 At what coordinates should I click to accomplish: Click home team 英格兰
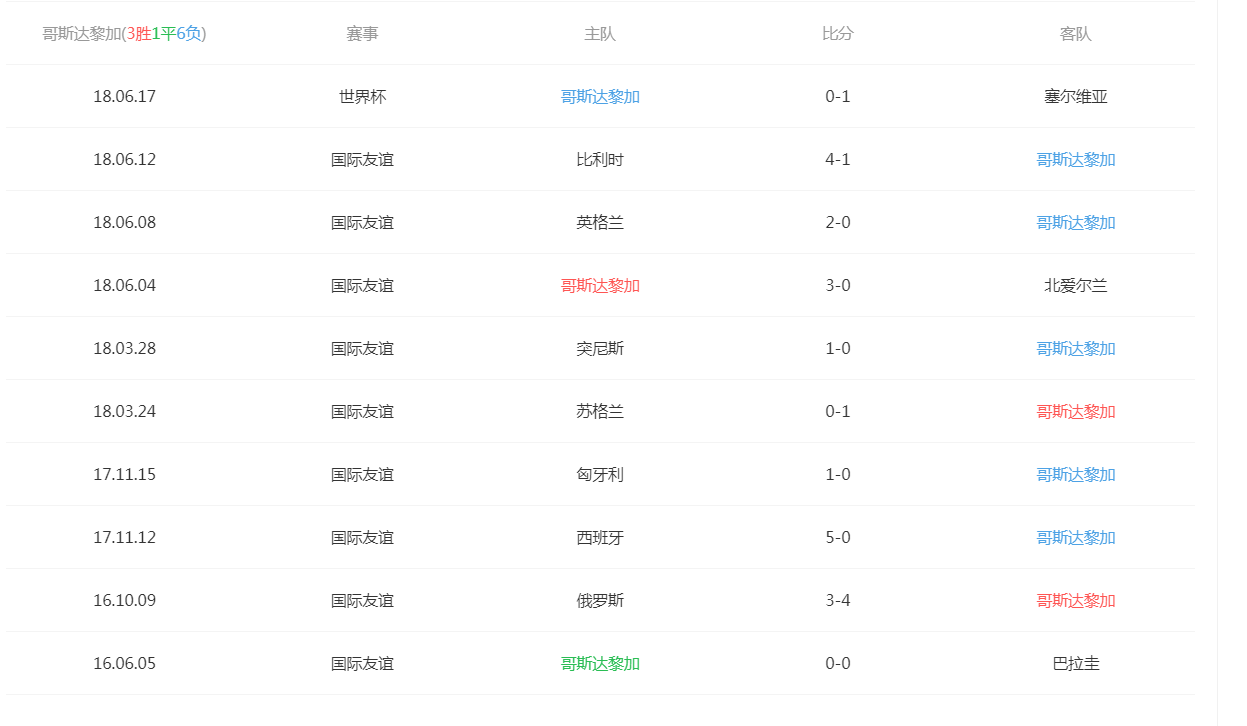pyautogui.click(x=600, y=223)
